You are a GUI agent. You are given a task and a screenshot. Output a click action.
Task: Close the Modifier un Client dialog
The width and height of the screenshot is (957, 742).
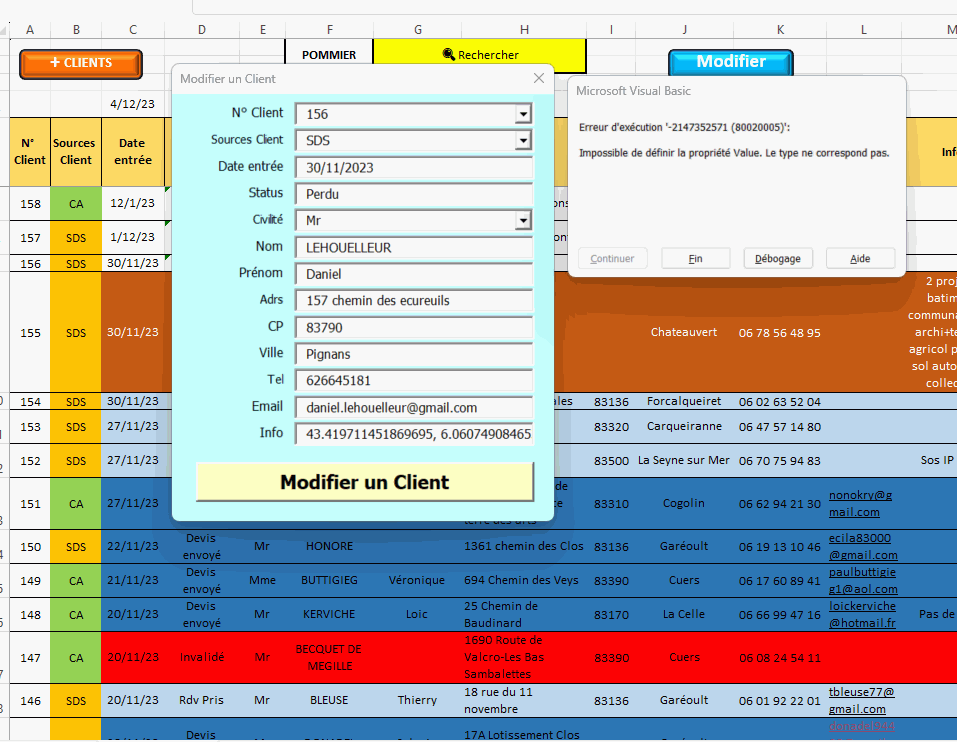[x=538, y=78]
